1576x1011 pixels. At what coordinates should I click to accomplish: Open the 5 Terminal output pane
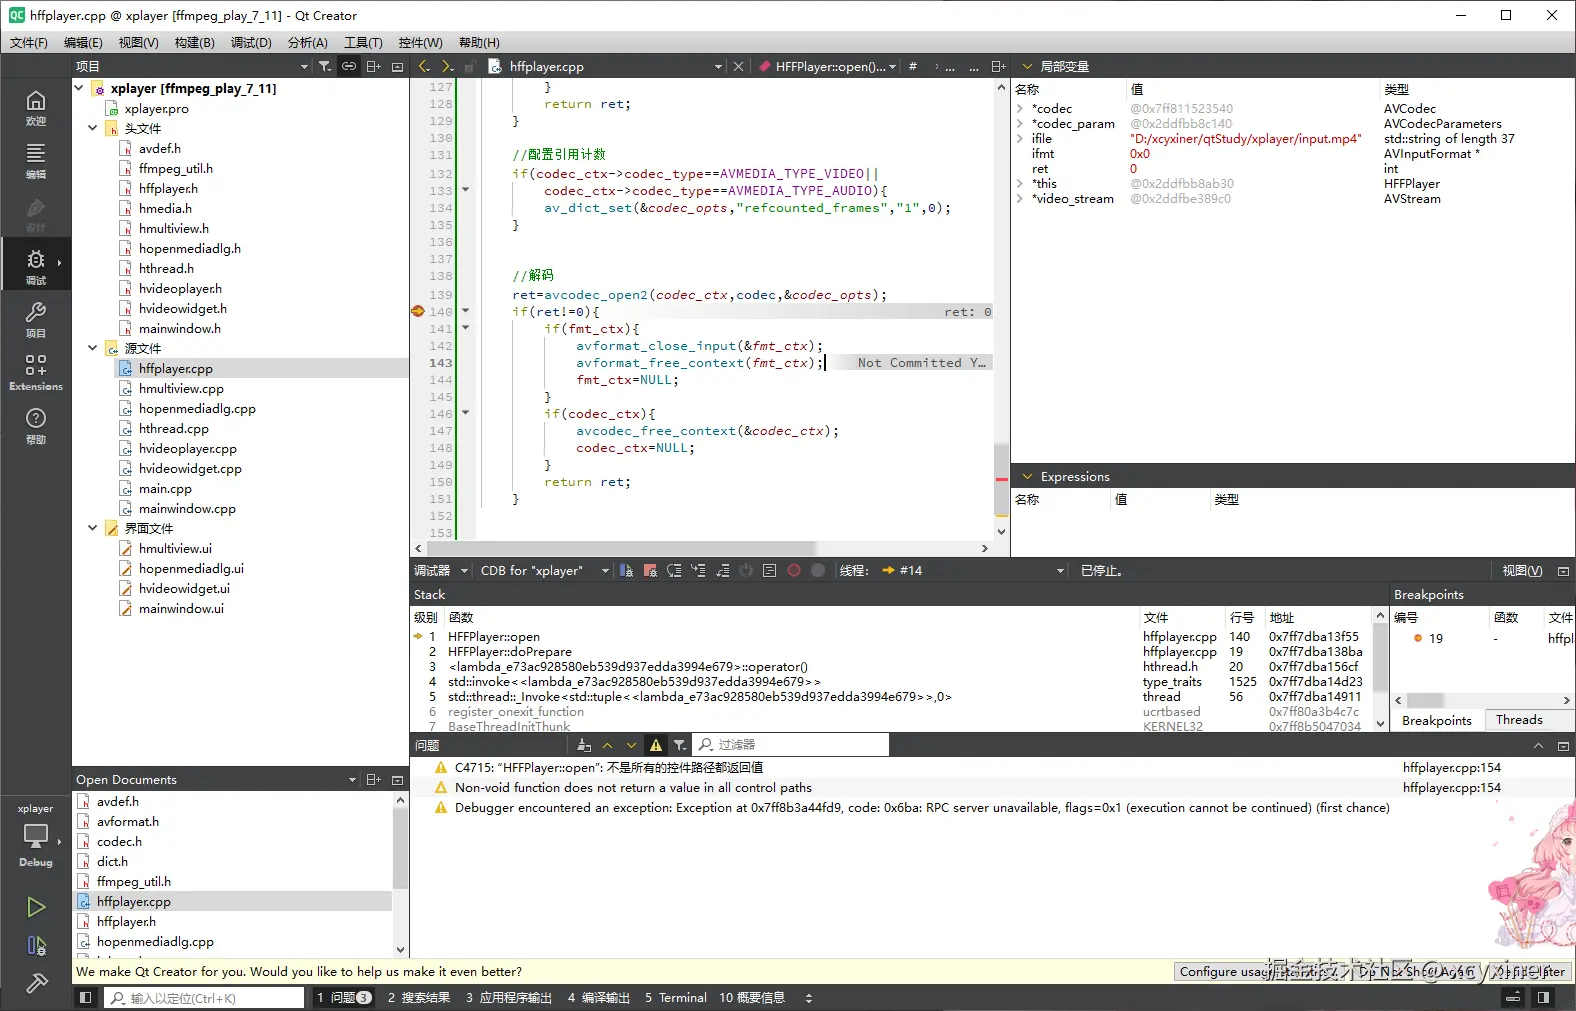676,998
